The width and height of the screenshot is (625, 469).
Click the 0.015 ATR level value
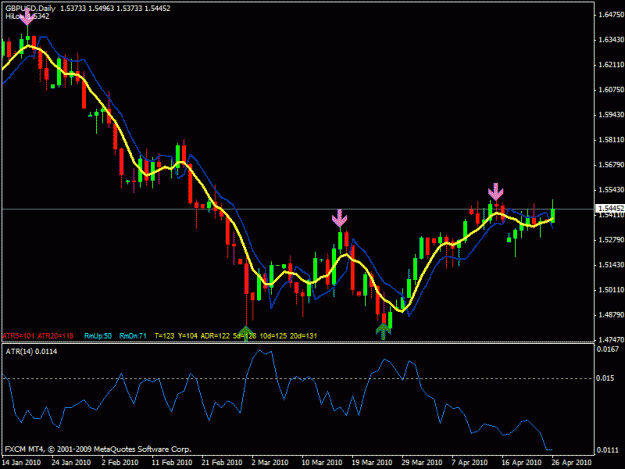(x=605, y=378)
